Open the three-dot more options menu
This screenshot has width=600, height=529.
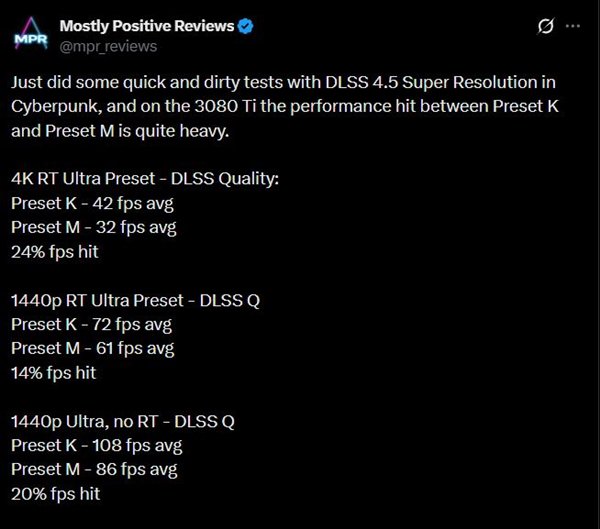click(x=572, y=27)
